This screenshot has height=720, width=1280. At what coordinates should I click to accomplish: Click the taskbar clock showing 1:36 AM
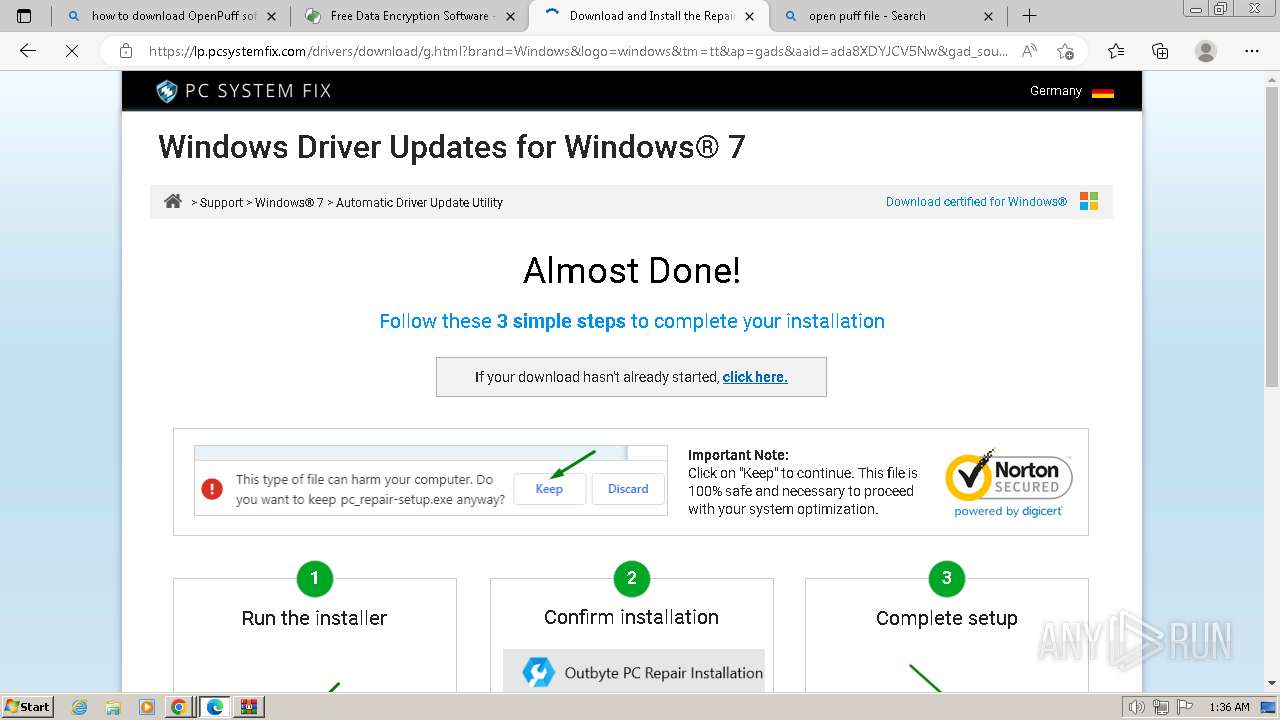1229,707
